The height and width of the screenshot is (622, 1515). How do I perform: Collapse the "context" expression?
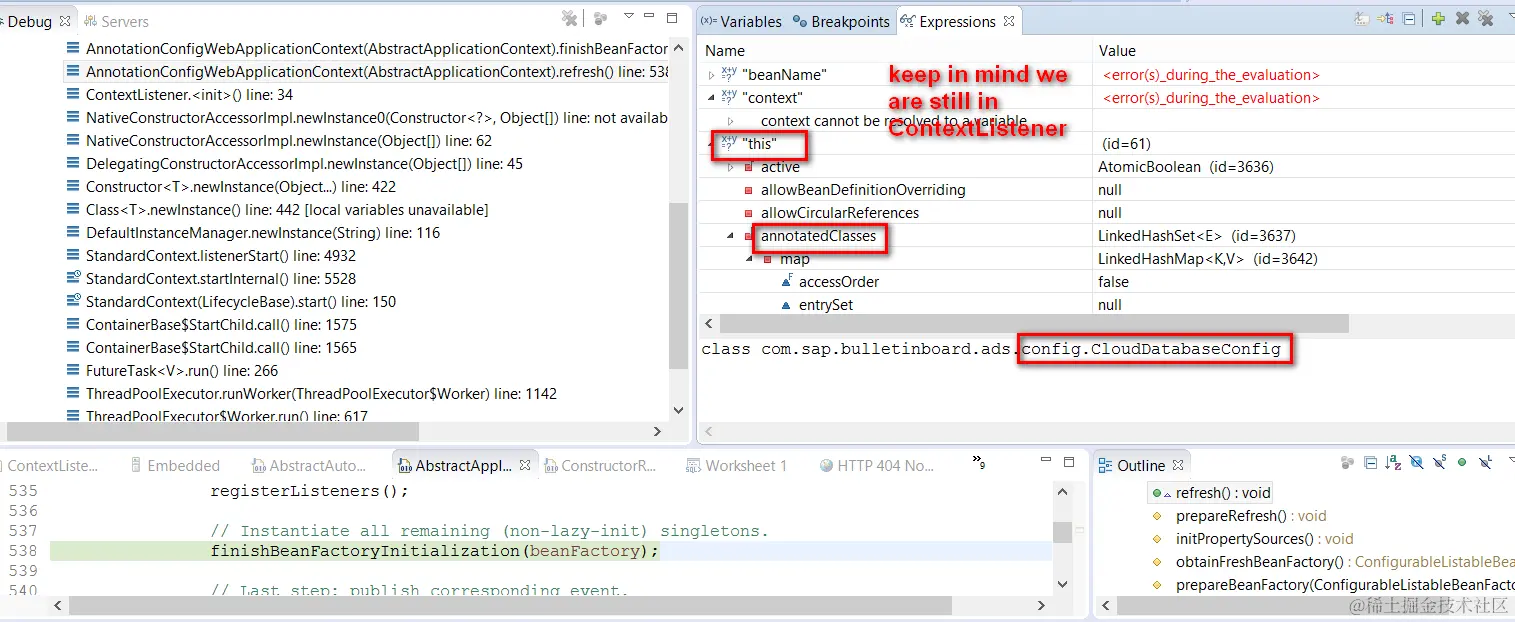click(711, 98)
